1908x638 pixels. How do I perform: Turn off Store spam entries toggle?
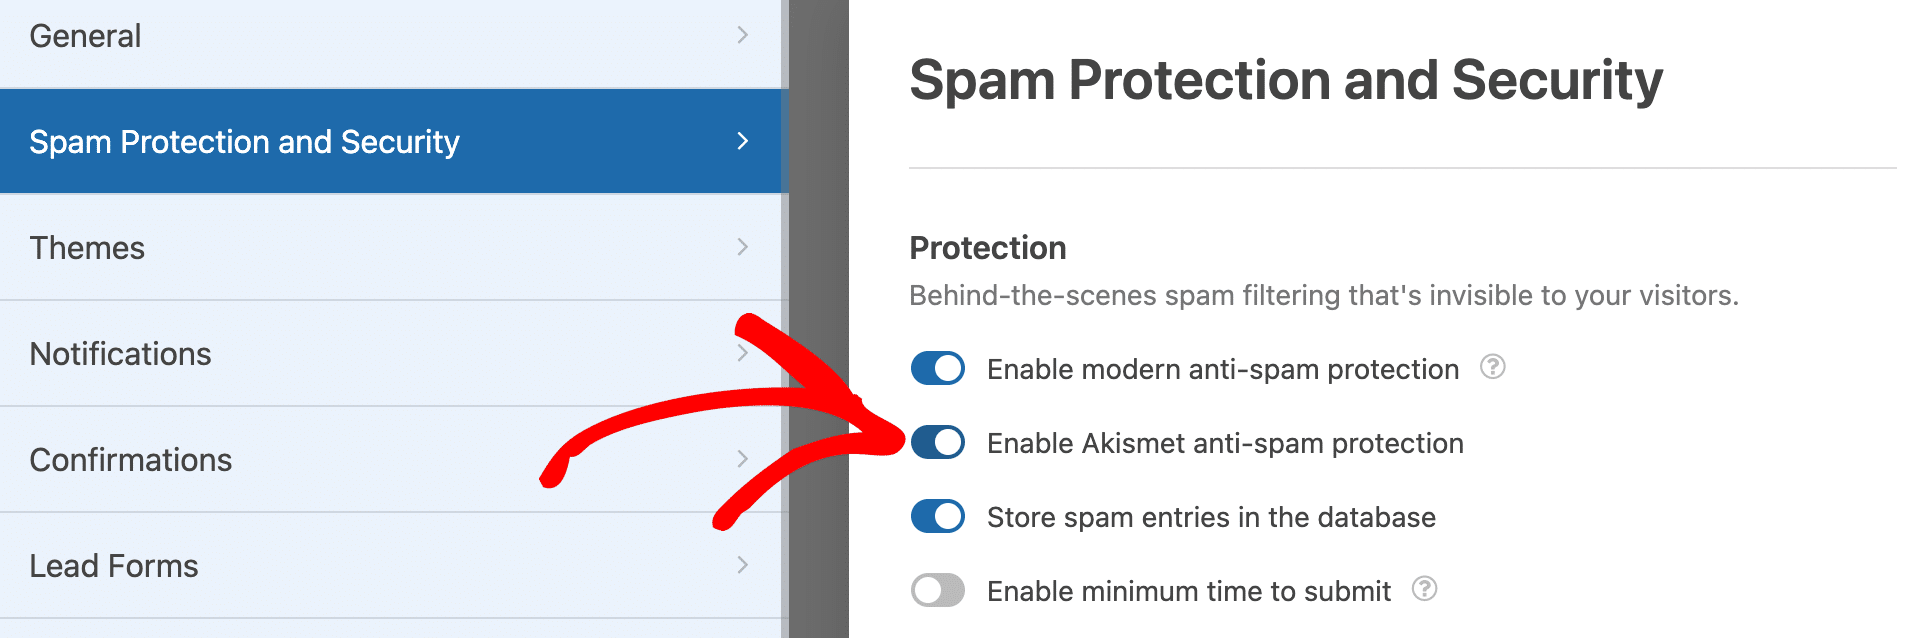[x=937, y=516]
